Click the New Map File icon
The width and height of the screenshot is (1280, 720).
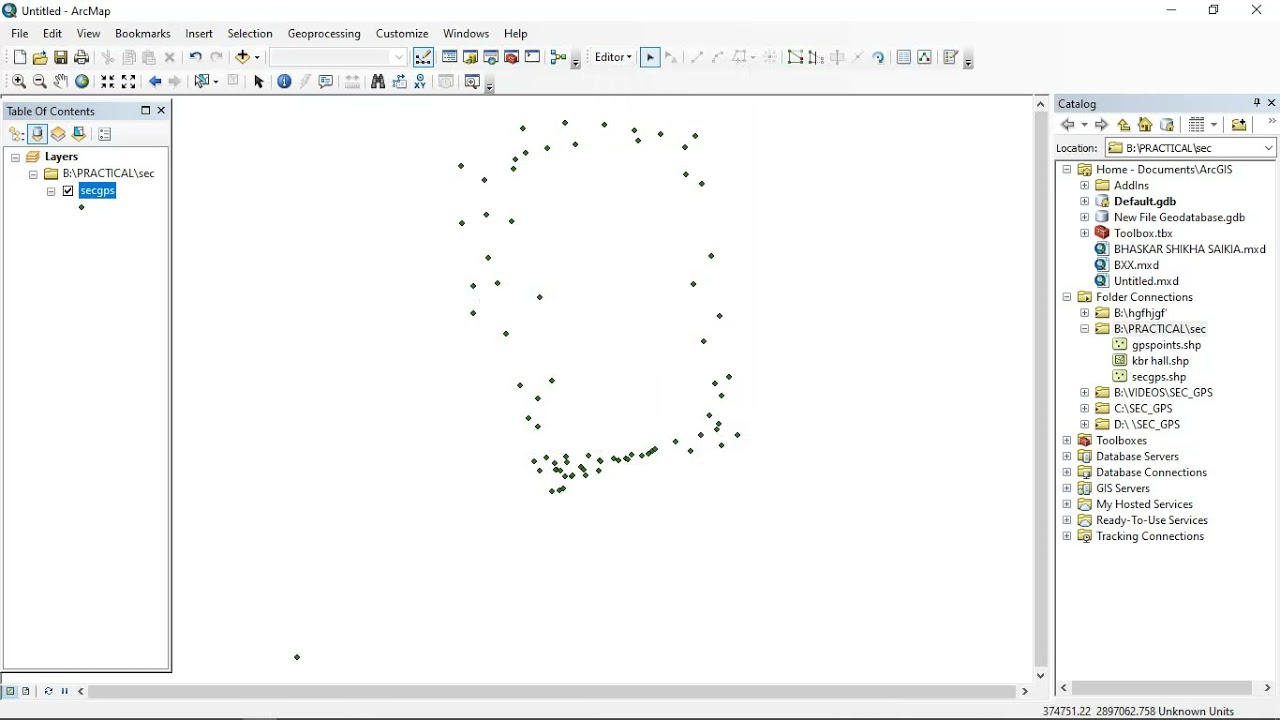(x=20, y=58)
